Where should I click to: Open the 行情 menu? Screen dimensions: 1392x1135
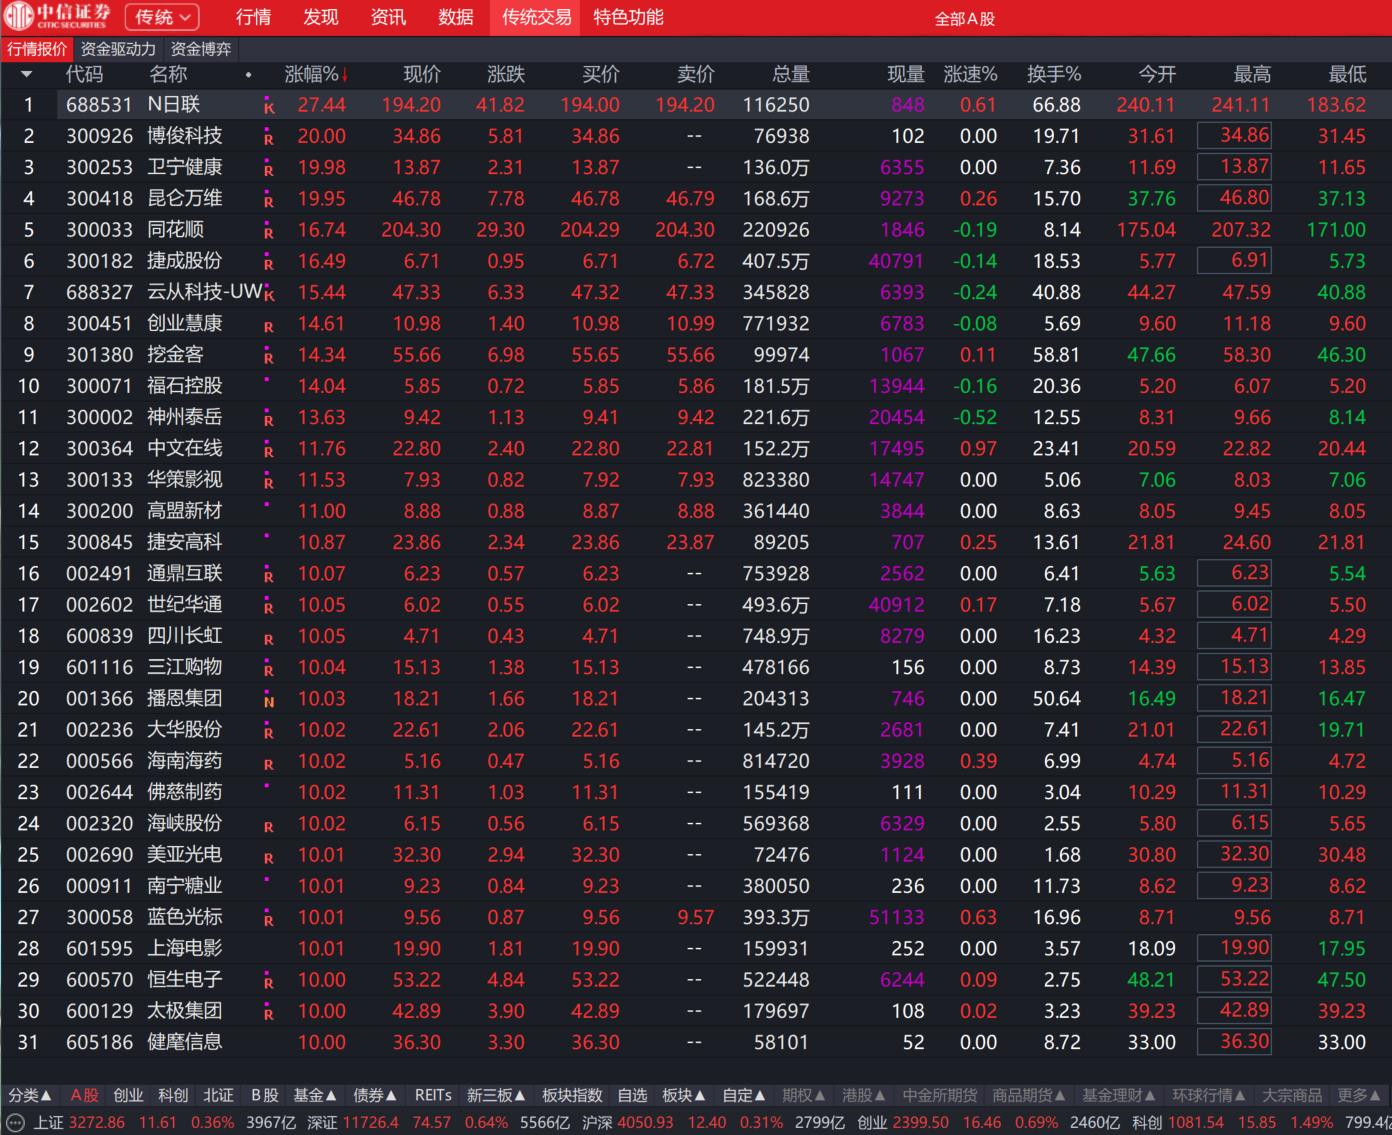(253, 17)
